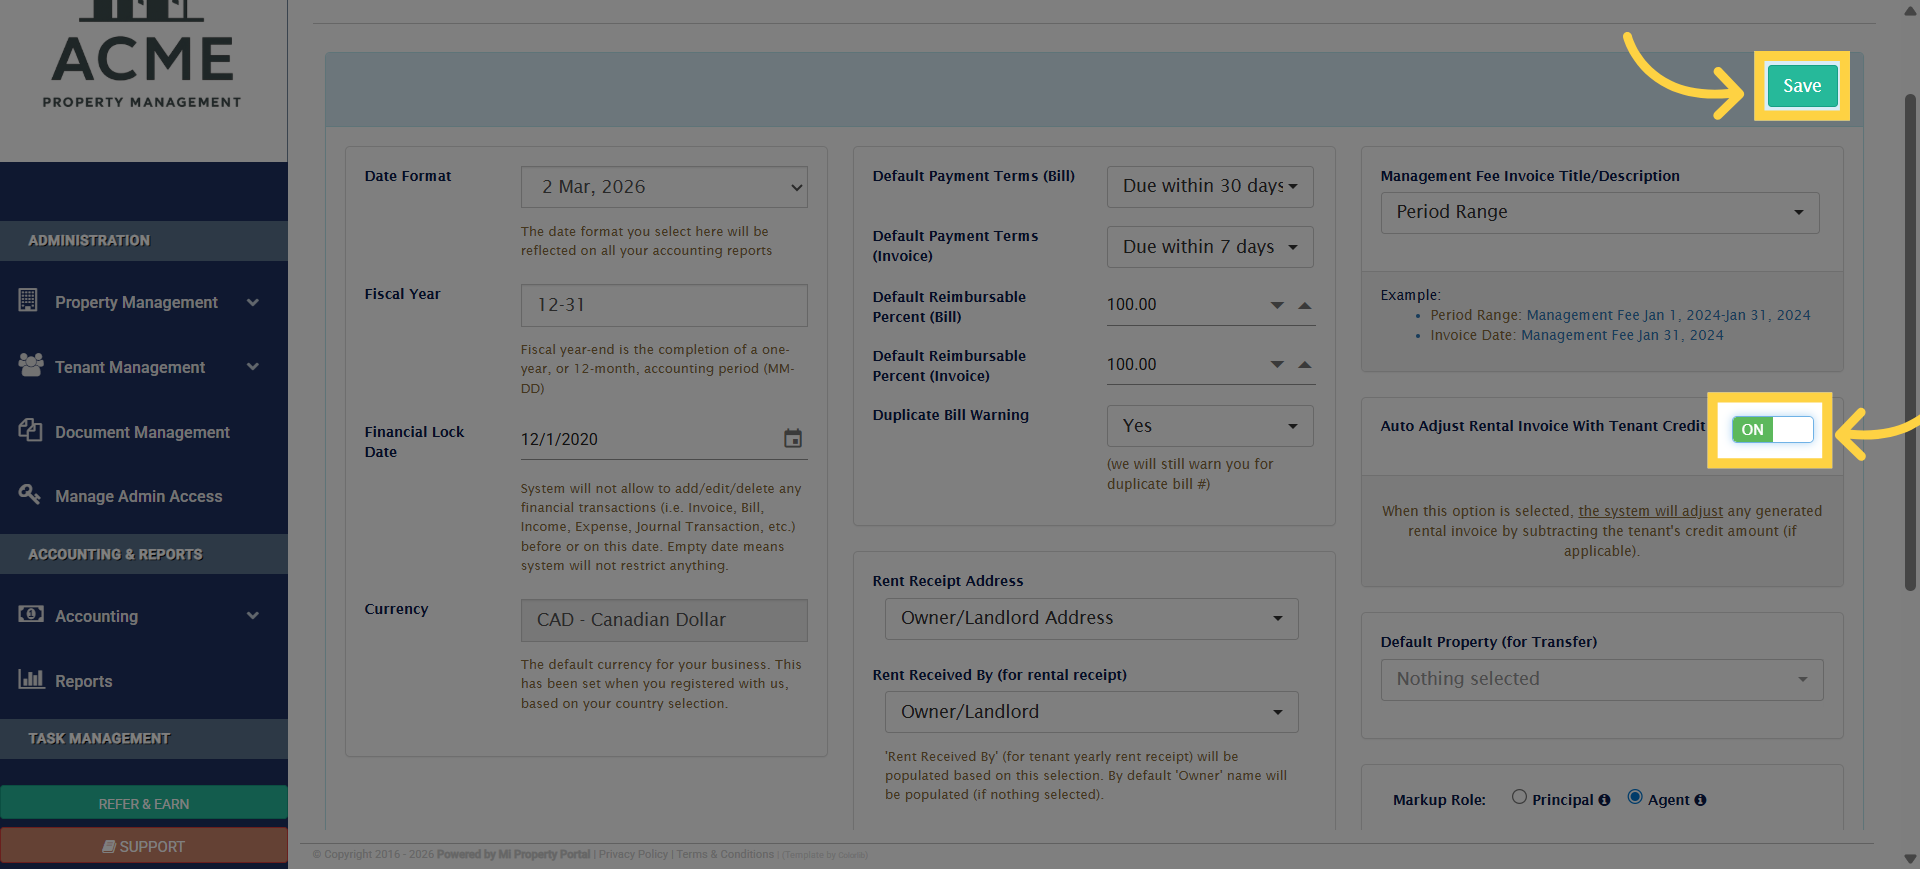The width and height of the screenshot is (1920, 869).
Task: Click the Document Management copy icon
Action: pos(30,430)
